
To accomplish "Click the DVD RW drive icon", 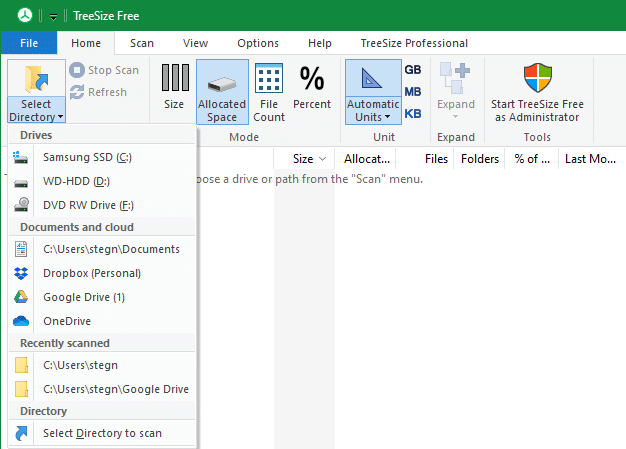I will pyautogui.click(x=21, y=204).
